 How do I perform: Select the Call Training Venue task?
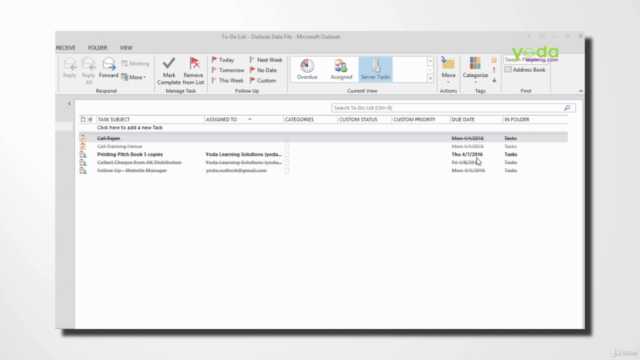pos(323,146)
